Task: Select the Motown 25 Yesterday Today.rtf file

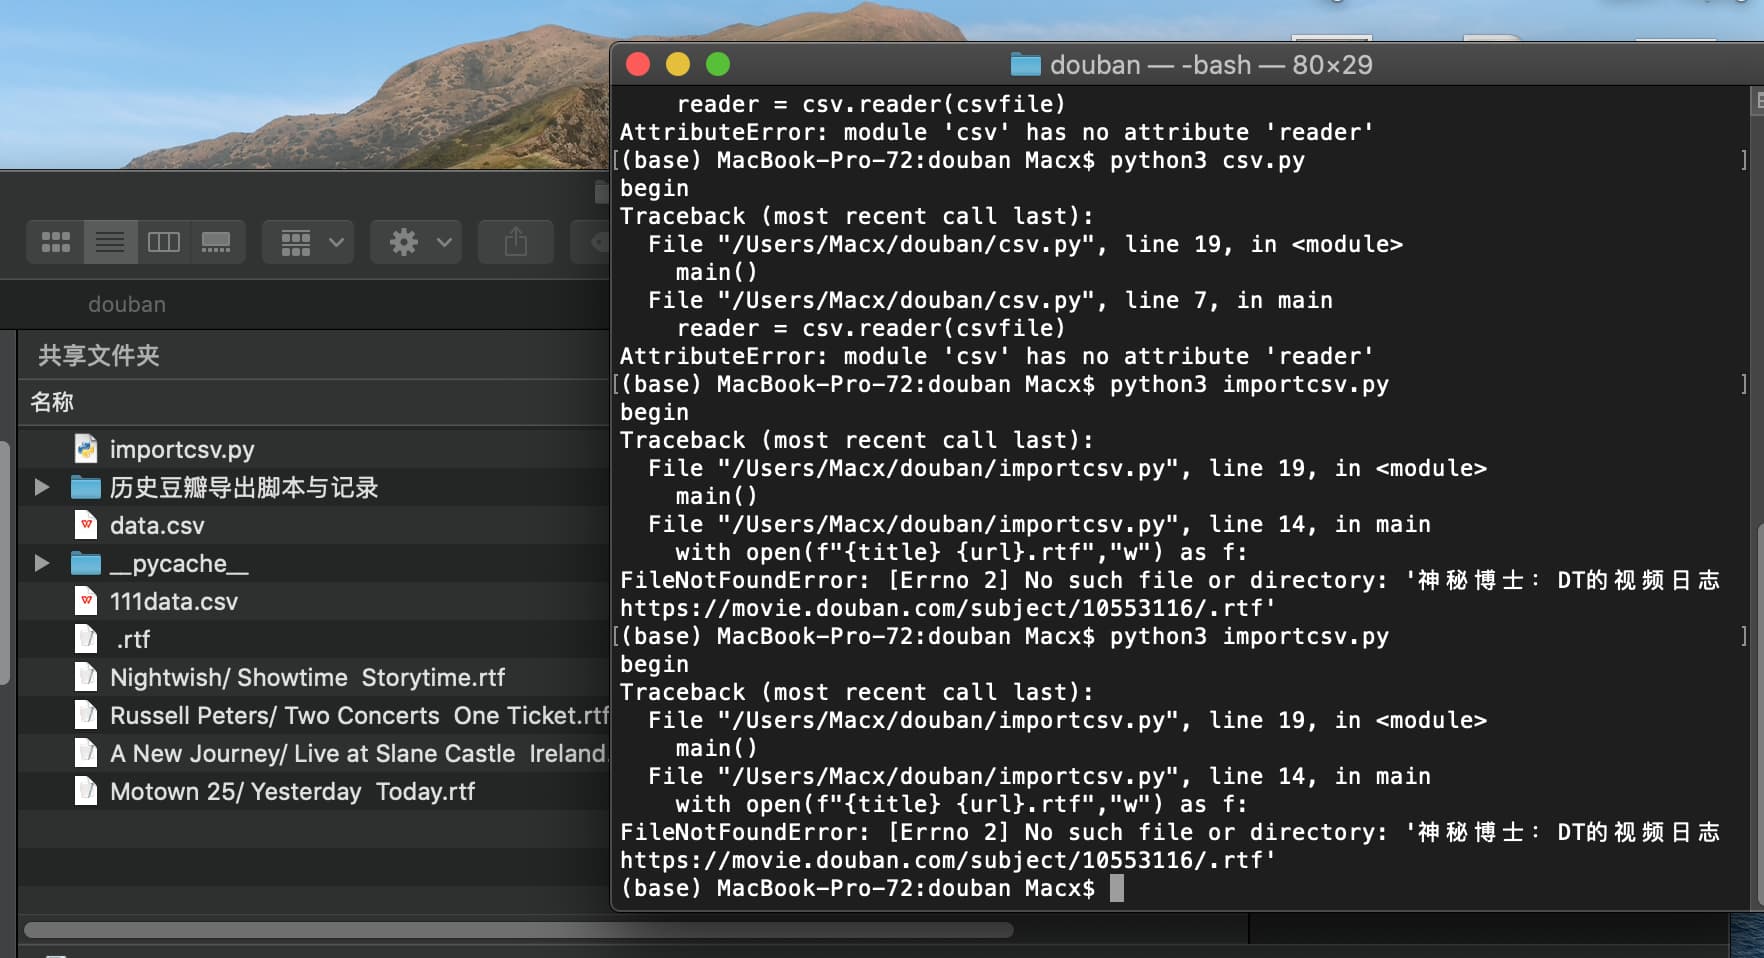Action: tap(292, 791)
